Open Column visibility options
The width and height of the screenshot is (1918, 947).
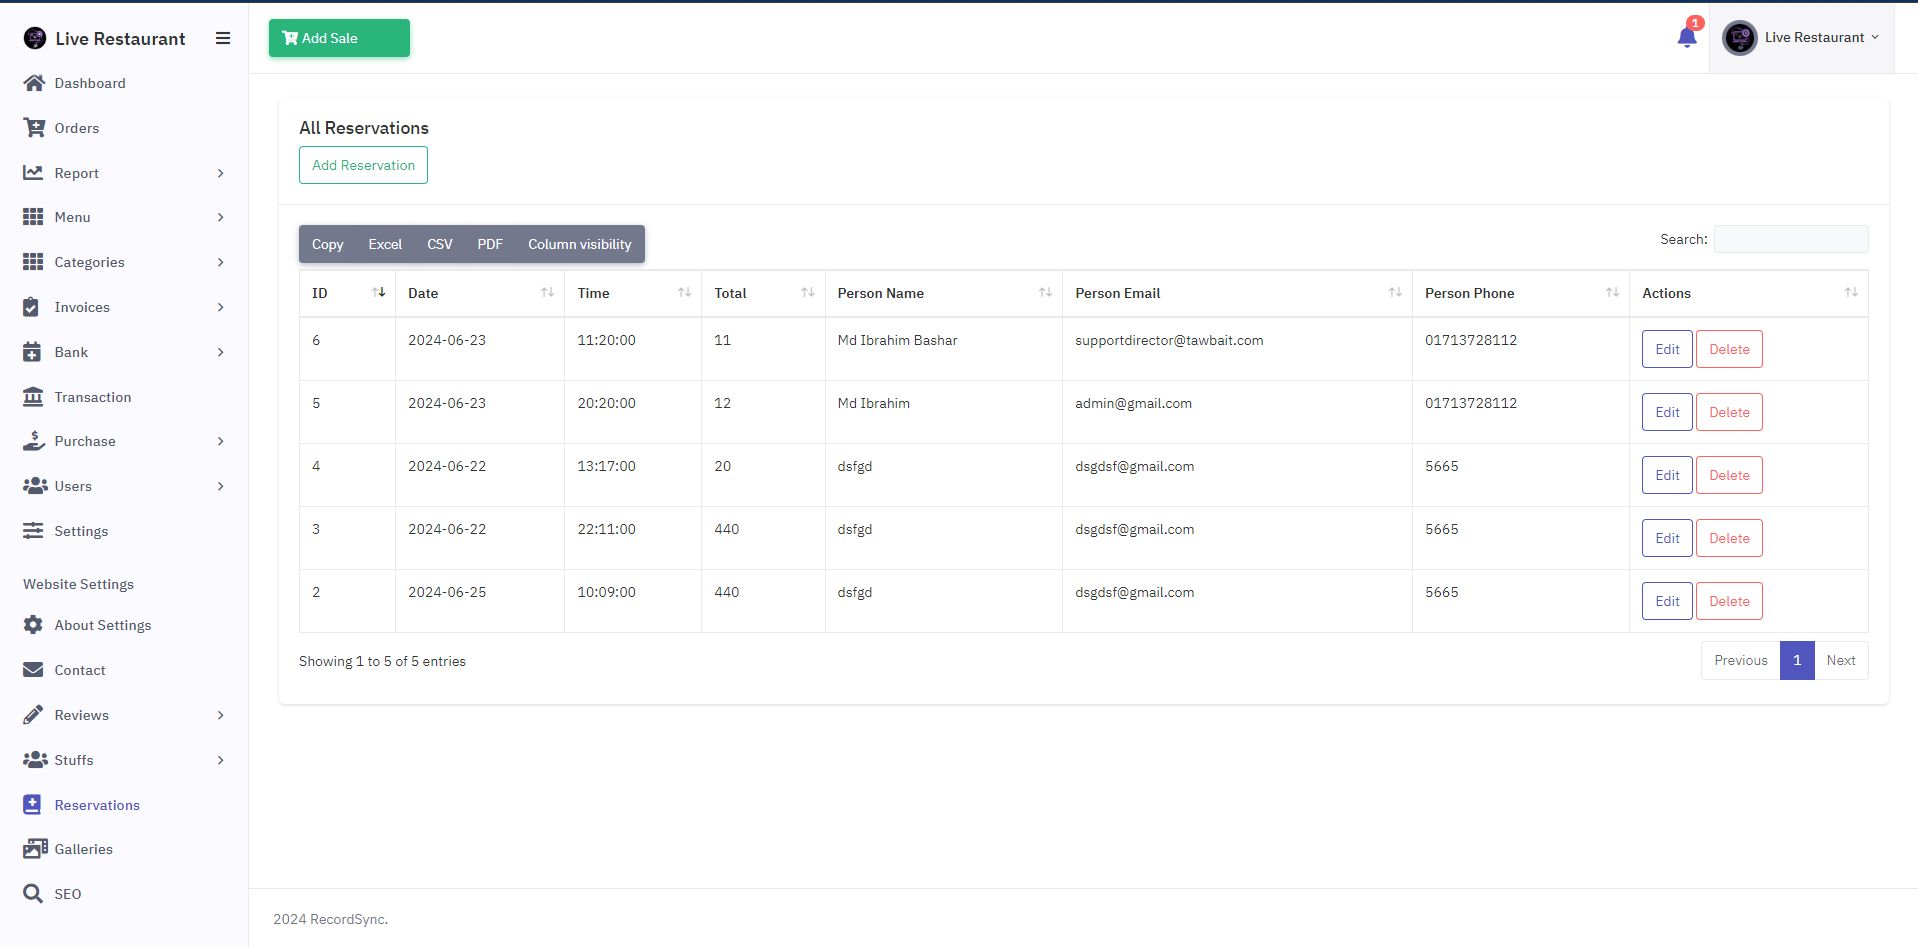tap(580, 244)
